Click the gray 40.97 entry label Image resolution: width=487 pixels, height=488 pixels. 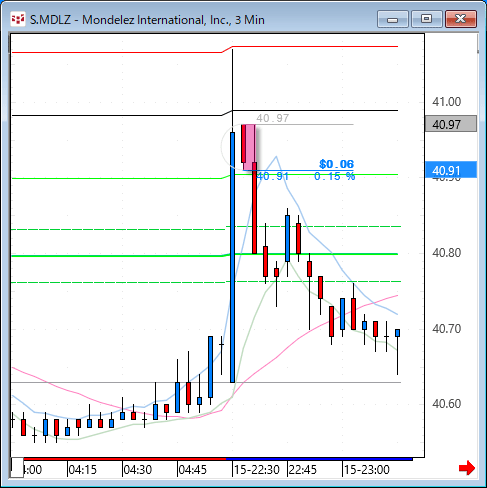272,118
